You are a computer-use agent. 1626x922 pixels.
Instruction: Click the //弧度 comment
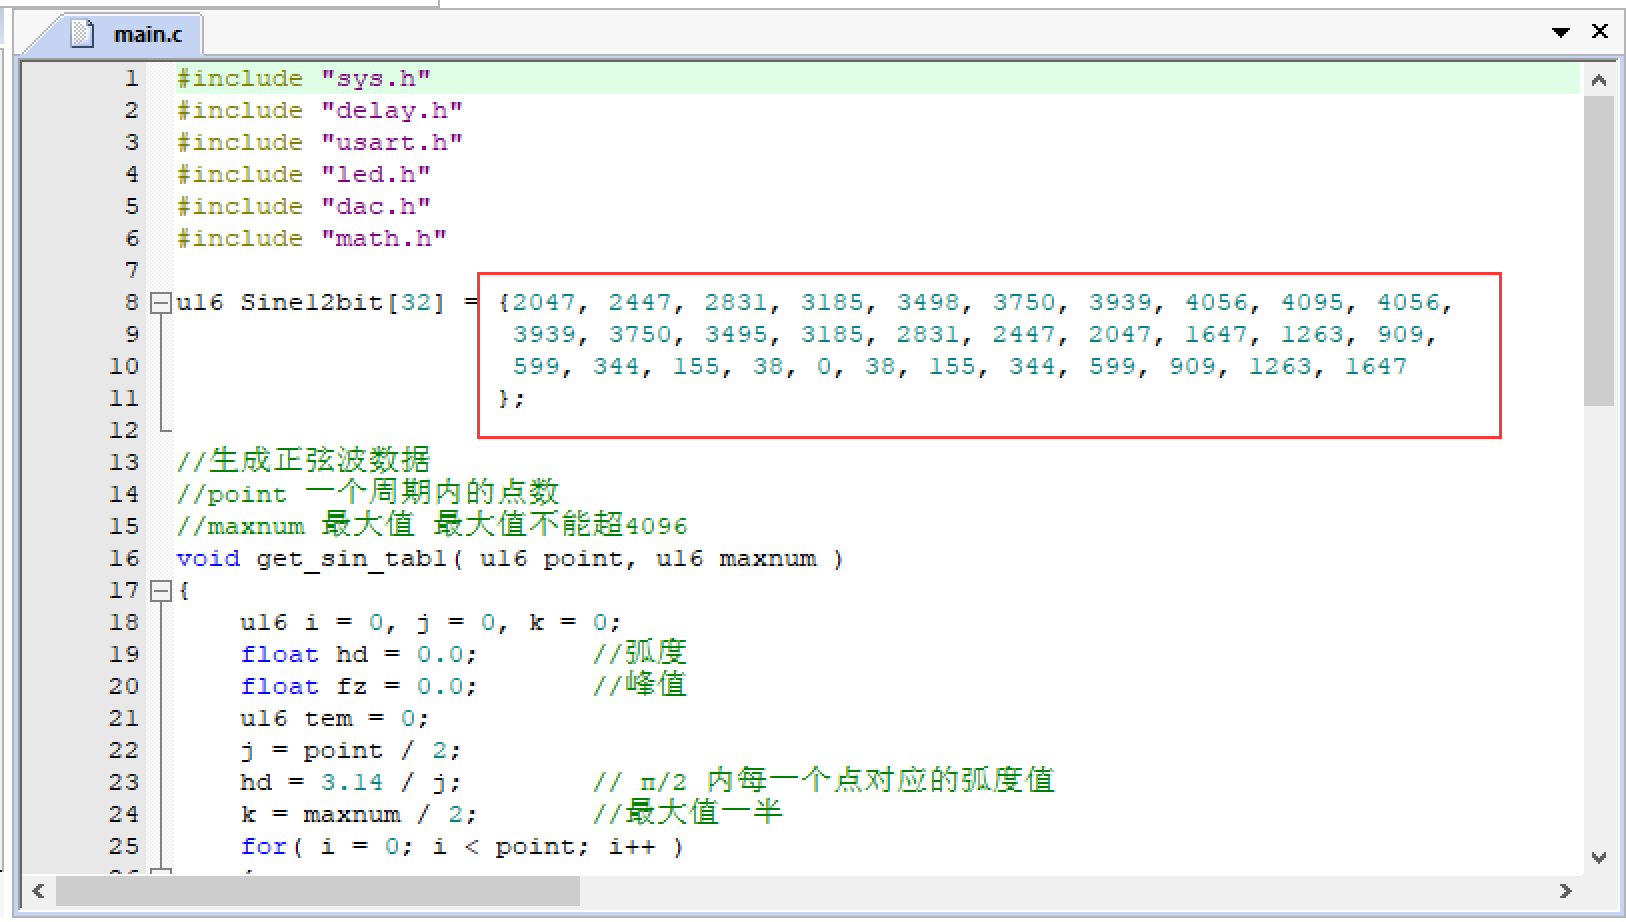coord(640,653)
